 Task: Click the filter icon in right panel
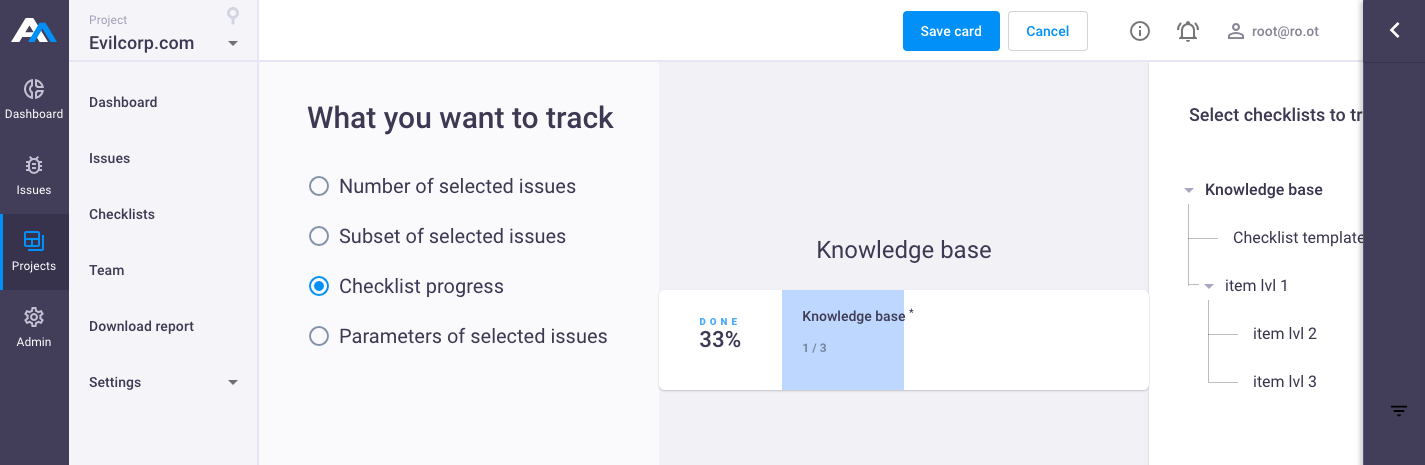click(x=1399, y=411)
